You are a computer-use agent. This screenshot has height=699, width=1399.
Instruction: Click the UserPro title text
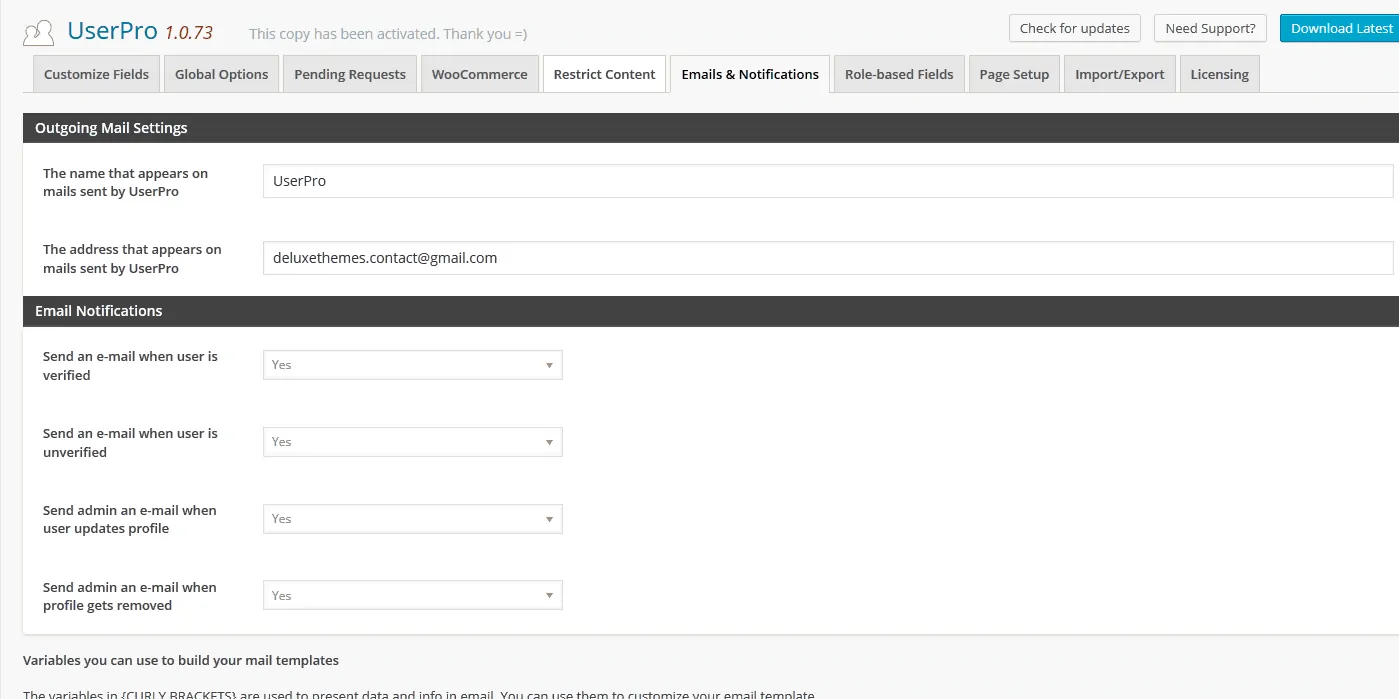tap(112, 31)
